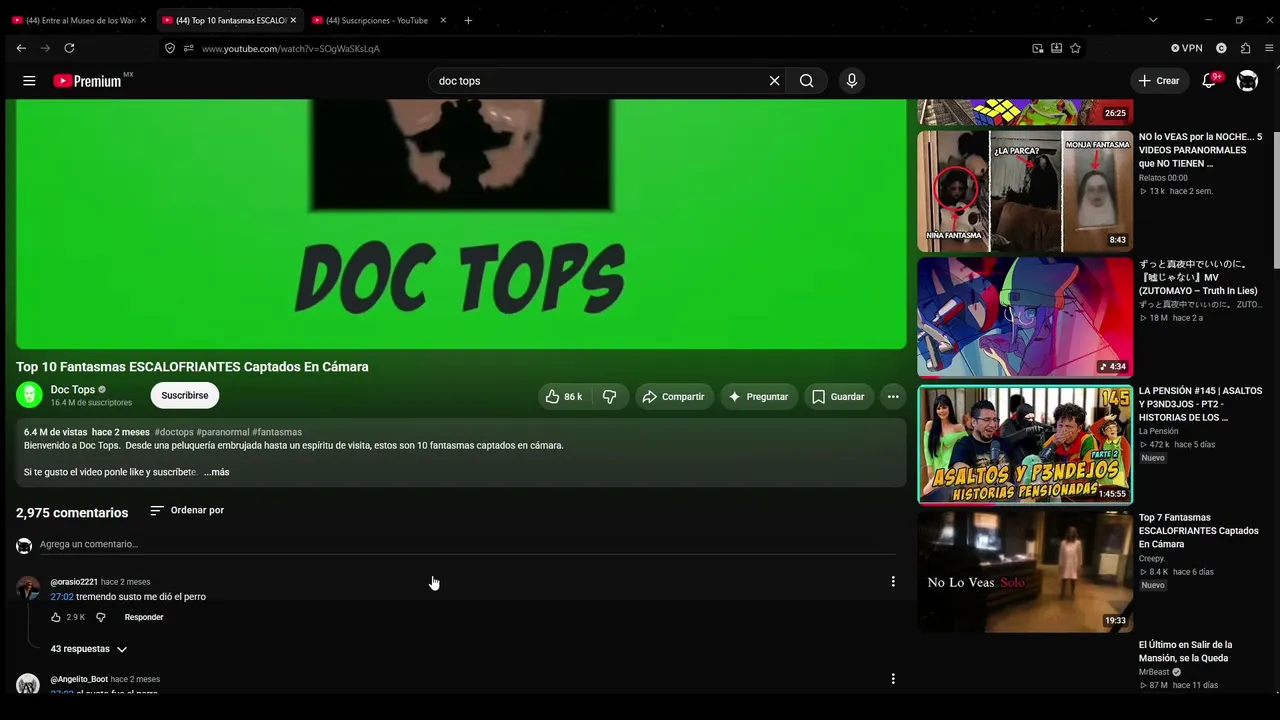The width and height of the screenshot is (1280, 720).
Task: Open the #fantasmas hashtag
Action: [x=277, y=432]
